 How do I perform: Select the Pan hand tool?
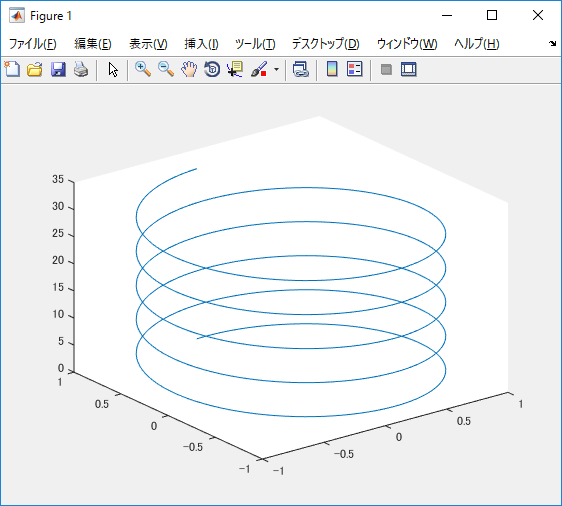pyautogui.click(x=189, y=69)
